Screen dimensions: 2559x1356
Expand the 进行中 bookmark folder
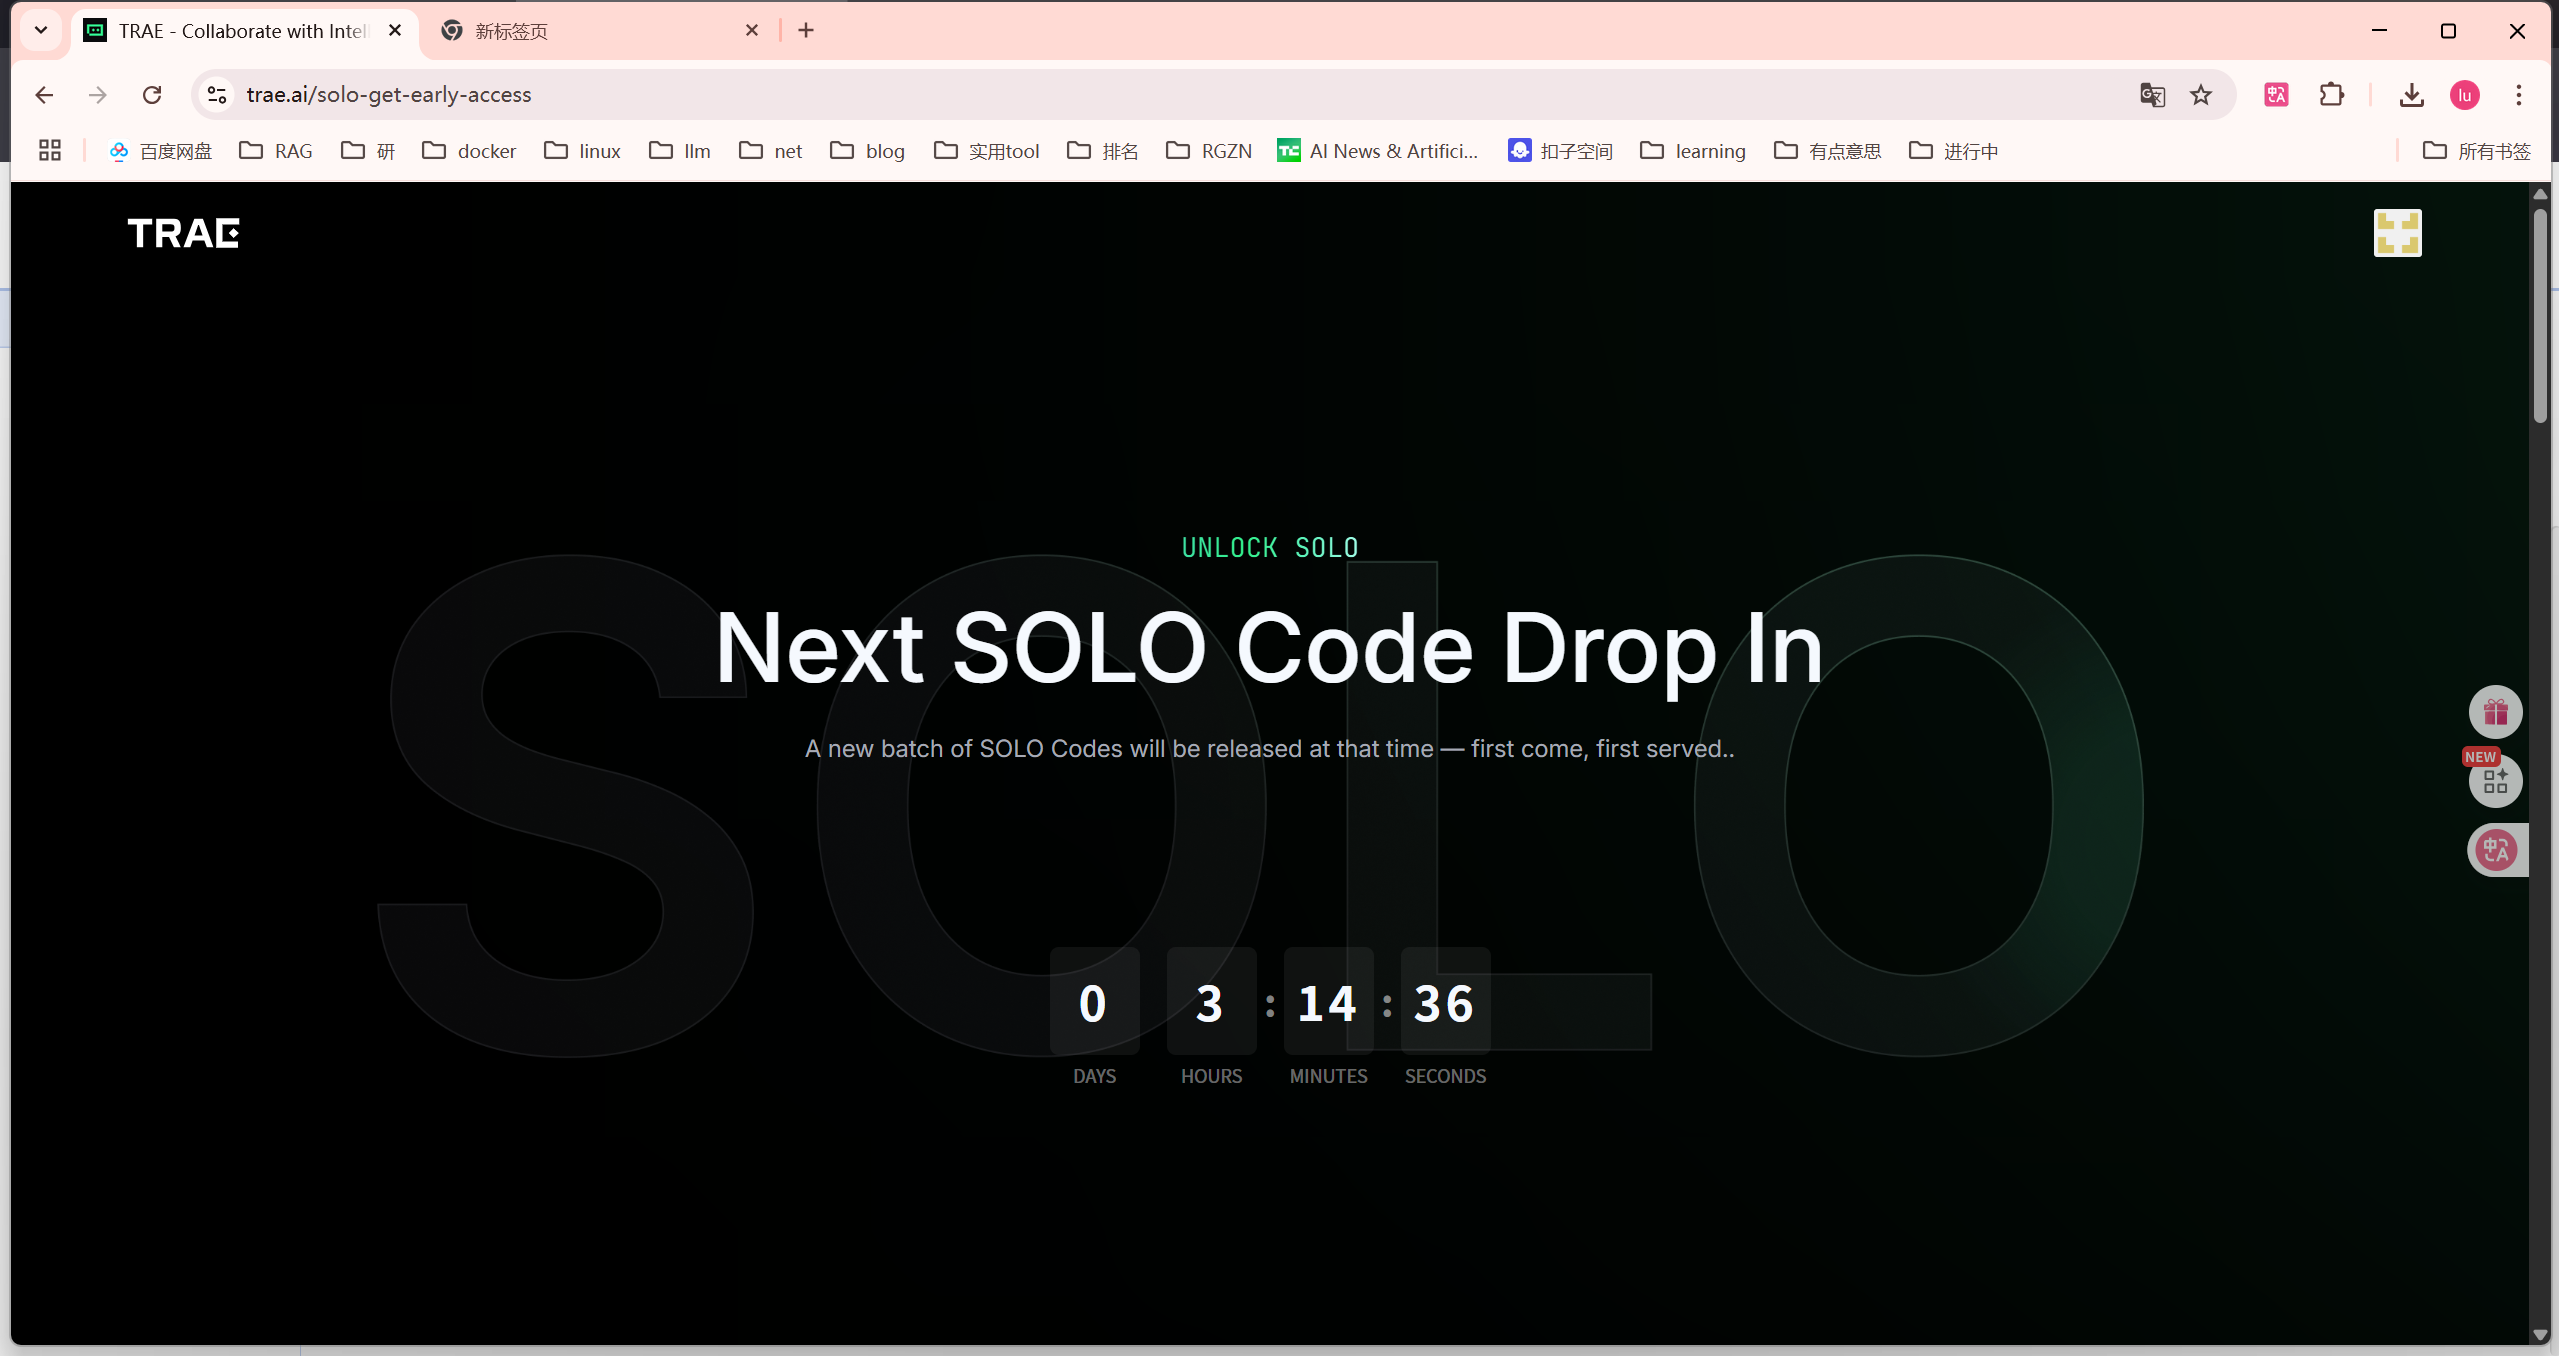(1953, 151)
